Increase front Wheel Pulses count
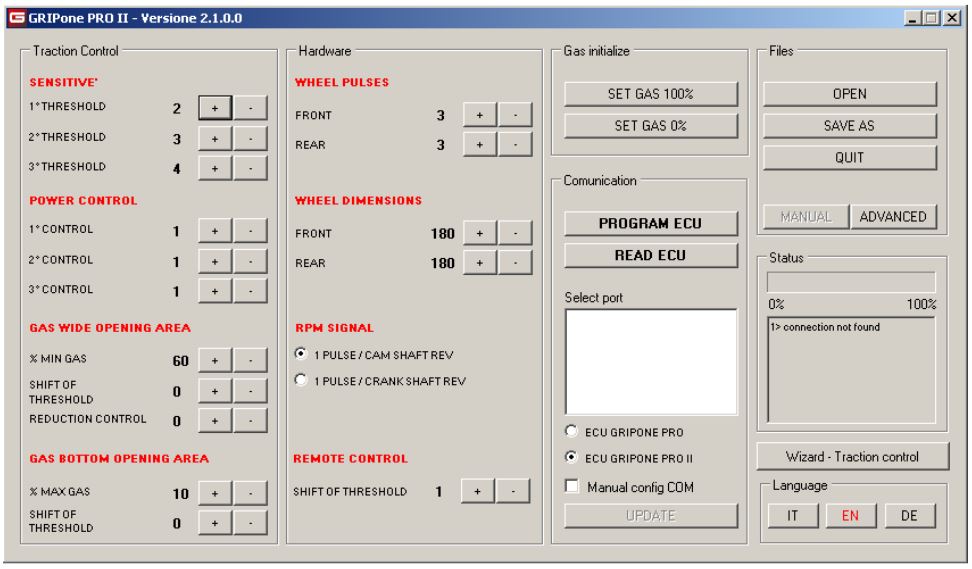This screenshot has height=569, width=972. click(480, 115)
